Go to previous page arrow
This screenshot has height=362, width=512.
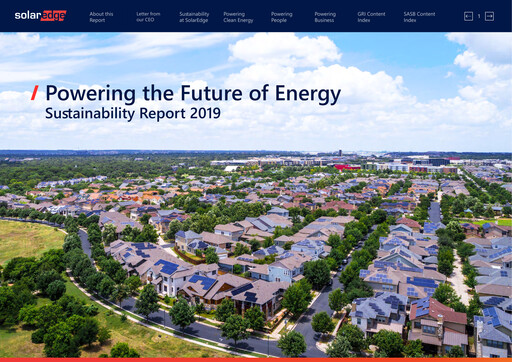[468, 16]
